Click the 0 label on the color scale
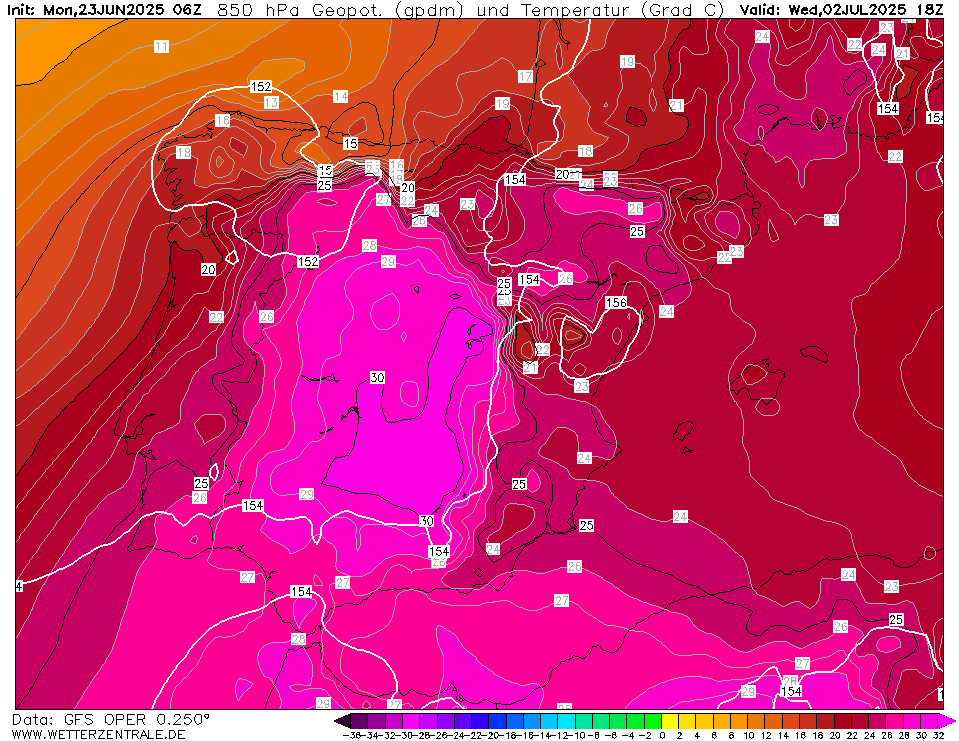Image resolution: width=959 pixels, height=741 pixels. tap(662, 735)
